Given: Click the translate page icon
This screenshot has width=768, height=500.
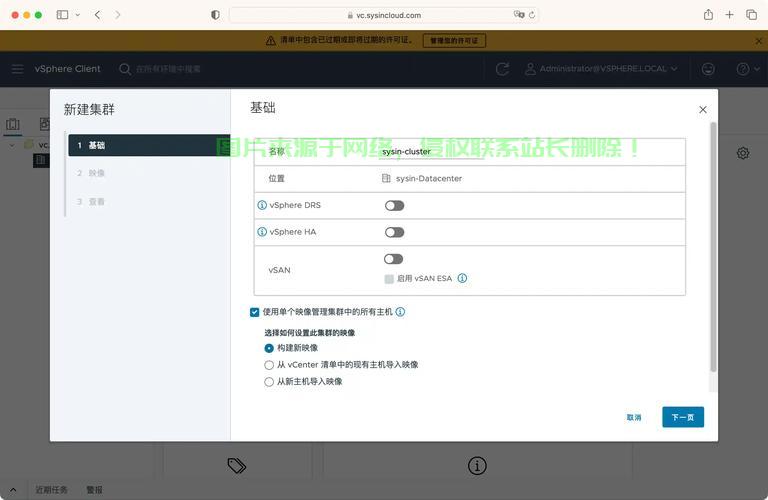Looking at the screenshot, I should tap(519, 15).
